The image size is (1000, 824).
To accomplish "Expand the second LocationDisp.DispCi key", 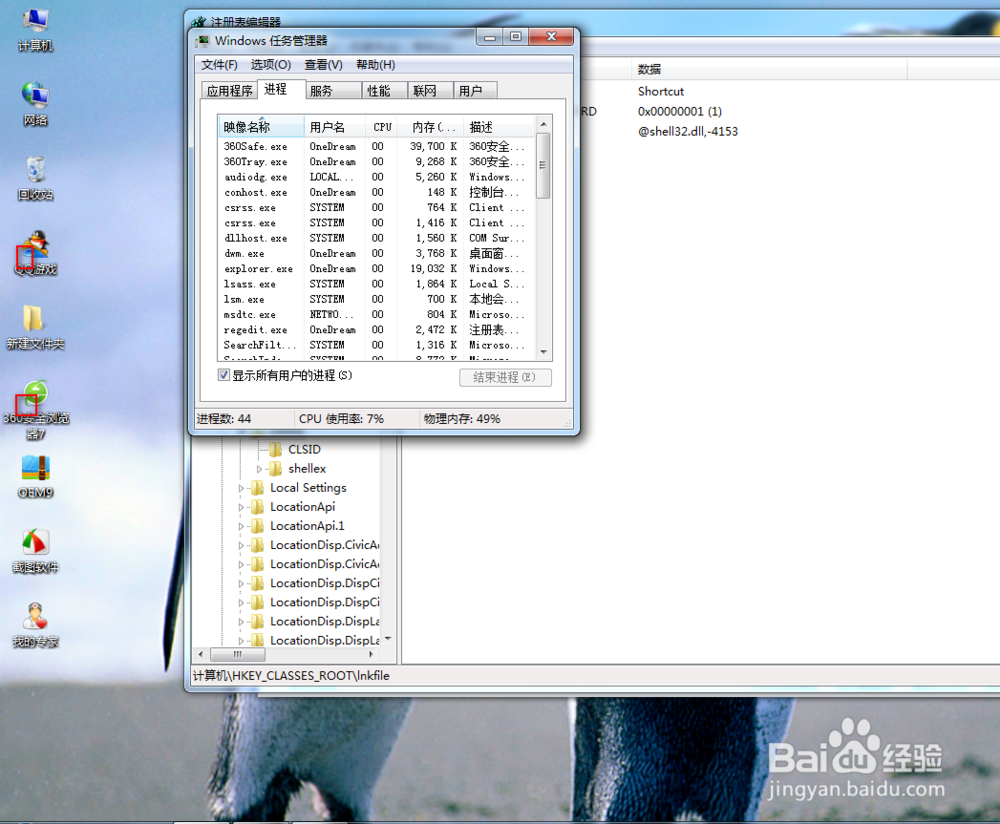I will (x=241, y=603).
